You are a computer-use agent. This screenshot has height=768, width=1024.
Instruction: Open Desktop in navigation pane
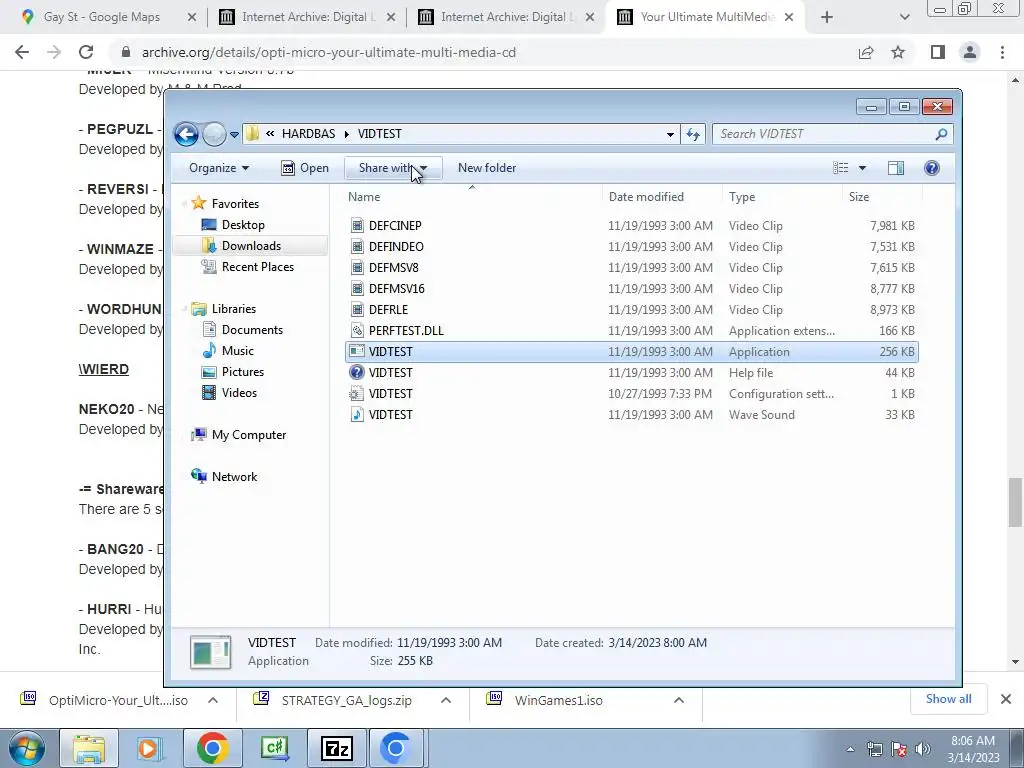(243, 225)
